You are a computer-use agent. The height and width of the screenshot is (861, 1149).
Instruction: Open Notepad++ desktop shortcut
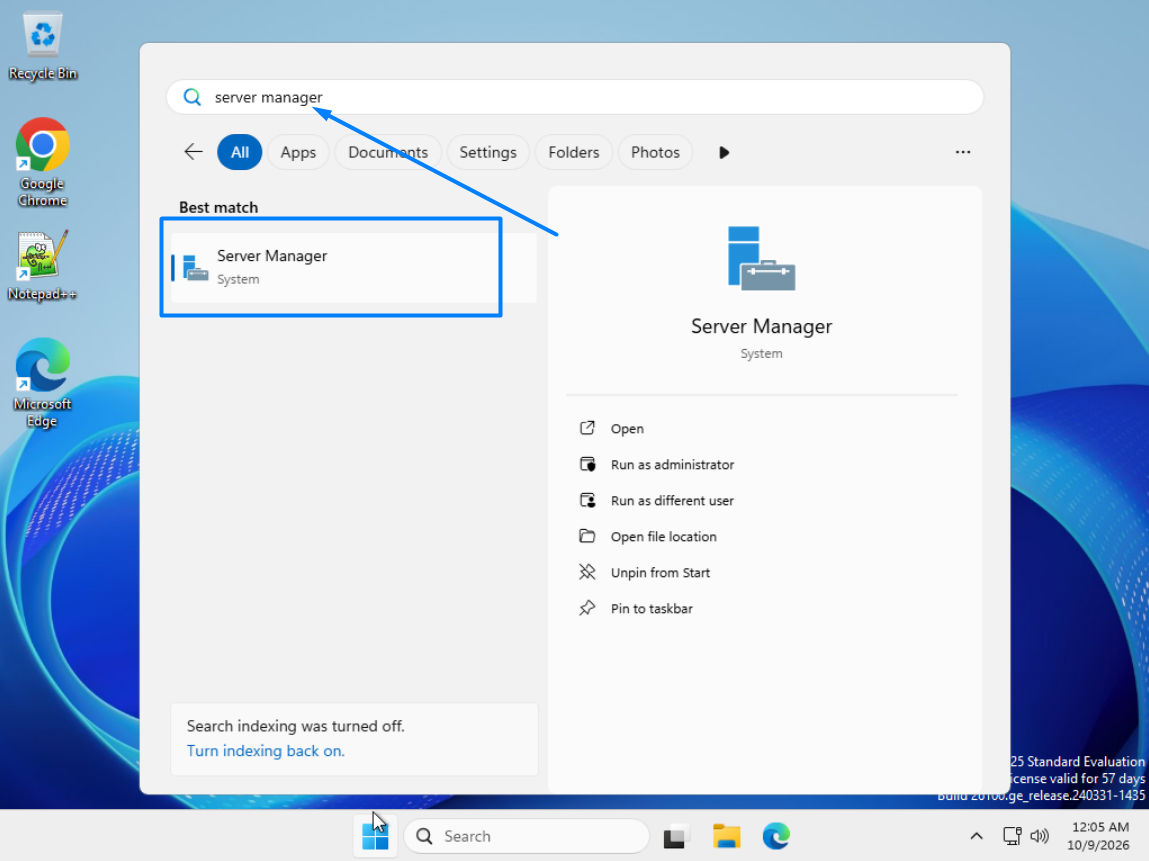coord(43,265)
